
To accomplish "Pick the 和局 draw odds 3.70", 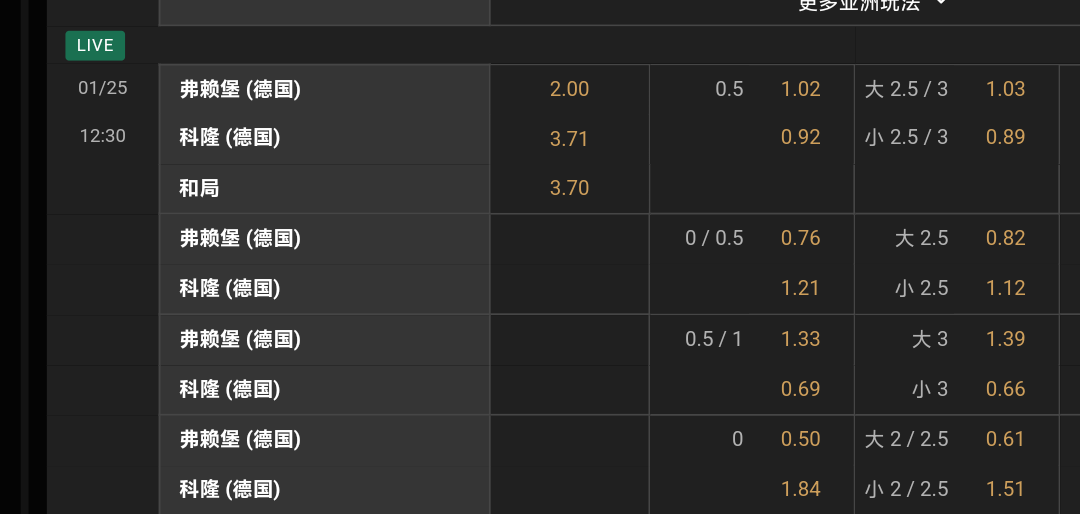I will pos(569,188).
